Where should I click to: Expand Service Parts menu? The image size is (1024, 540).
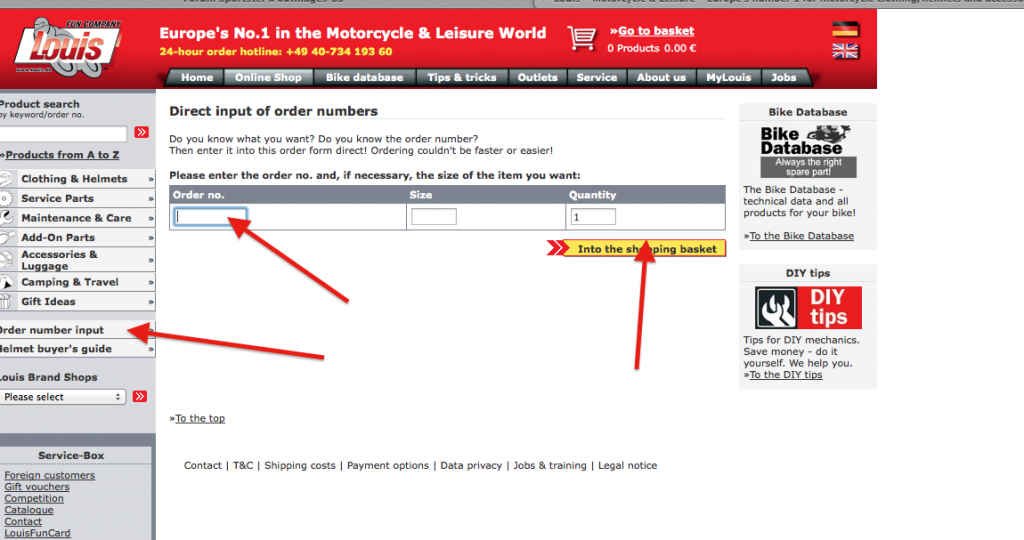77,199
